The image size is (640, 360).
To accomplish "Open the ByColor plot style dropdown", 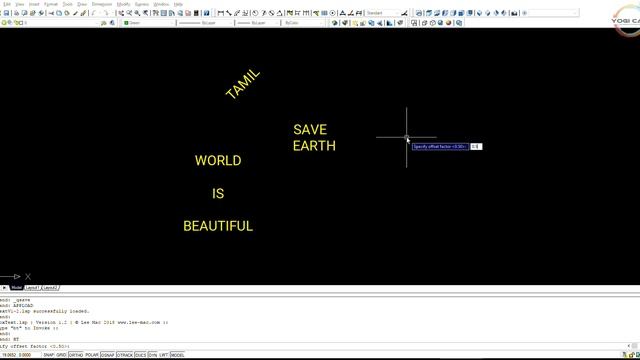I will coord(304,23).
